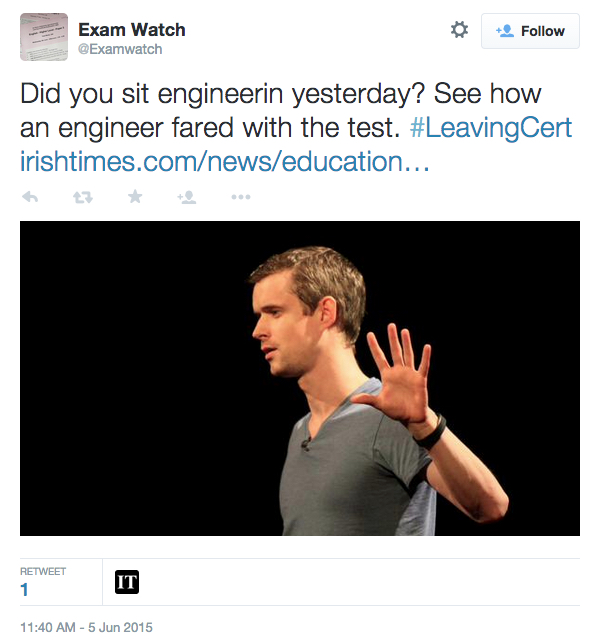Follow the Exam Watch account
Viewport: 601px width, 642px height.
(x=530, y=31)
